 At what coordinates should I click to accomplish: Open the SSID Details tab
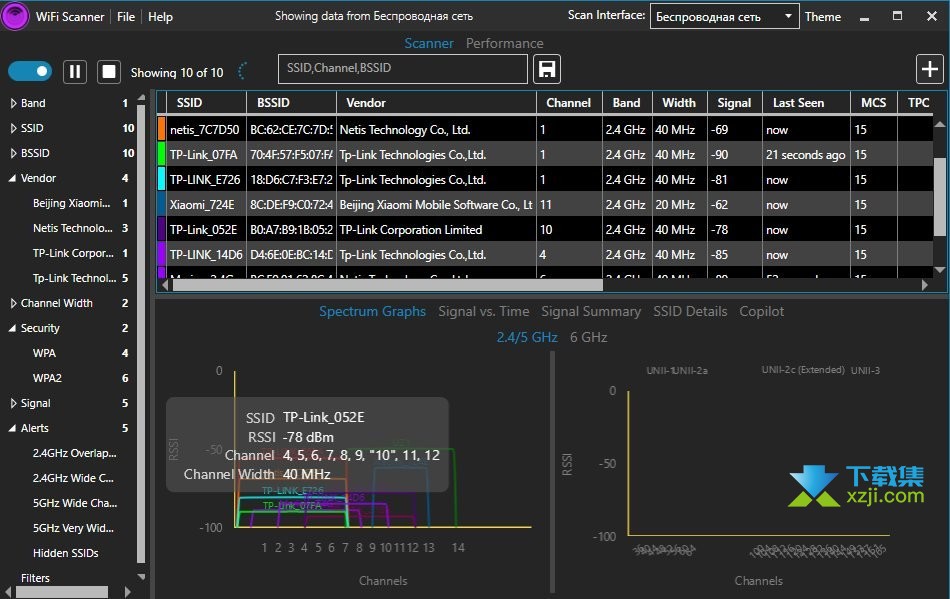pyautogui.click(x=690, y=311)
